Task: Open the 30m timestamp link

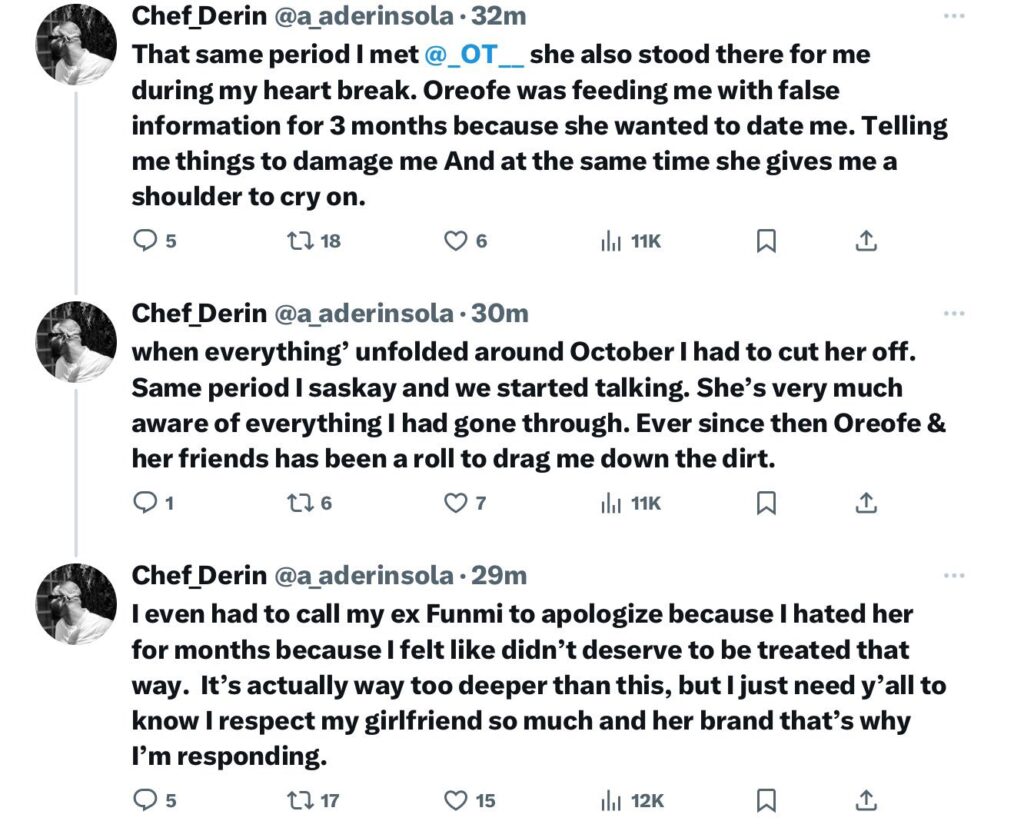Action: [499, 314]
